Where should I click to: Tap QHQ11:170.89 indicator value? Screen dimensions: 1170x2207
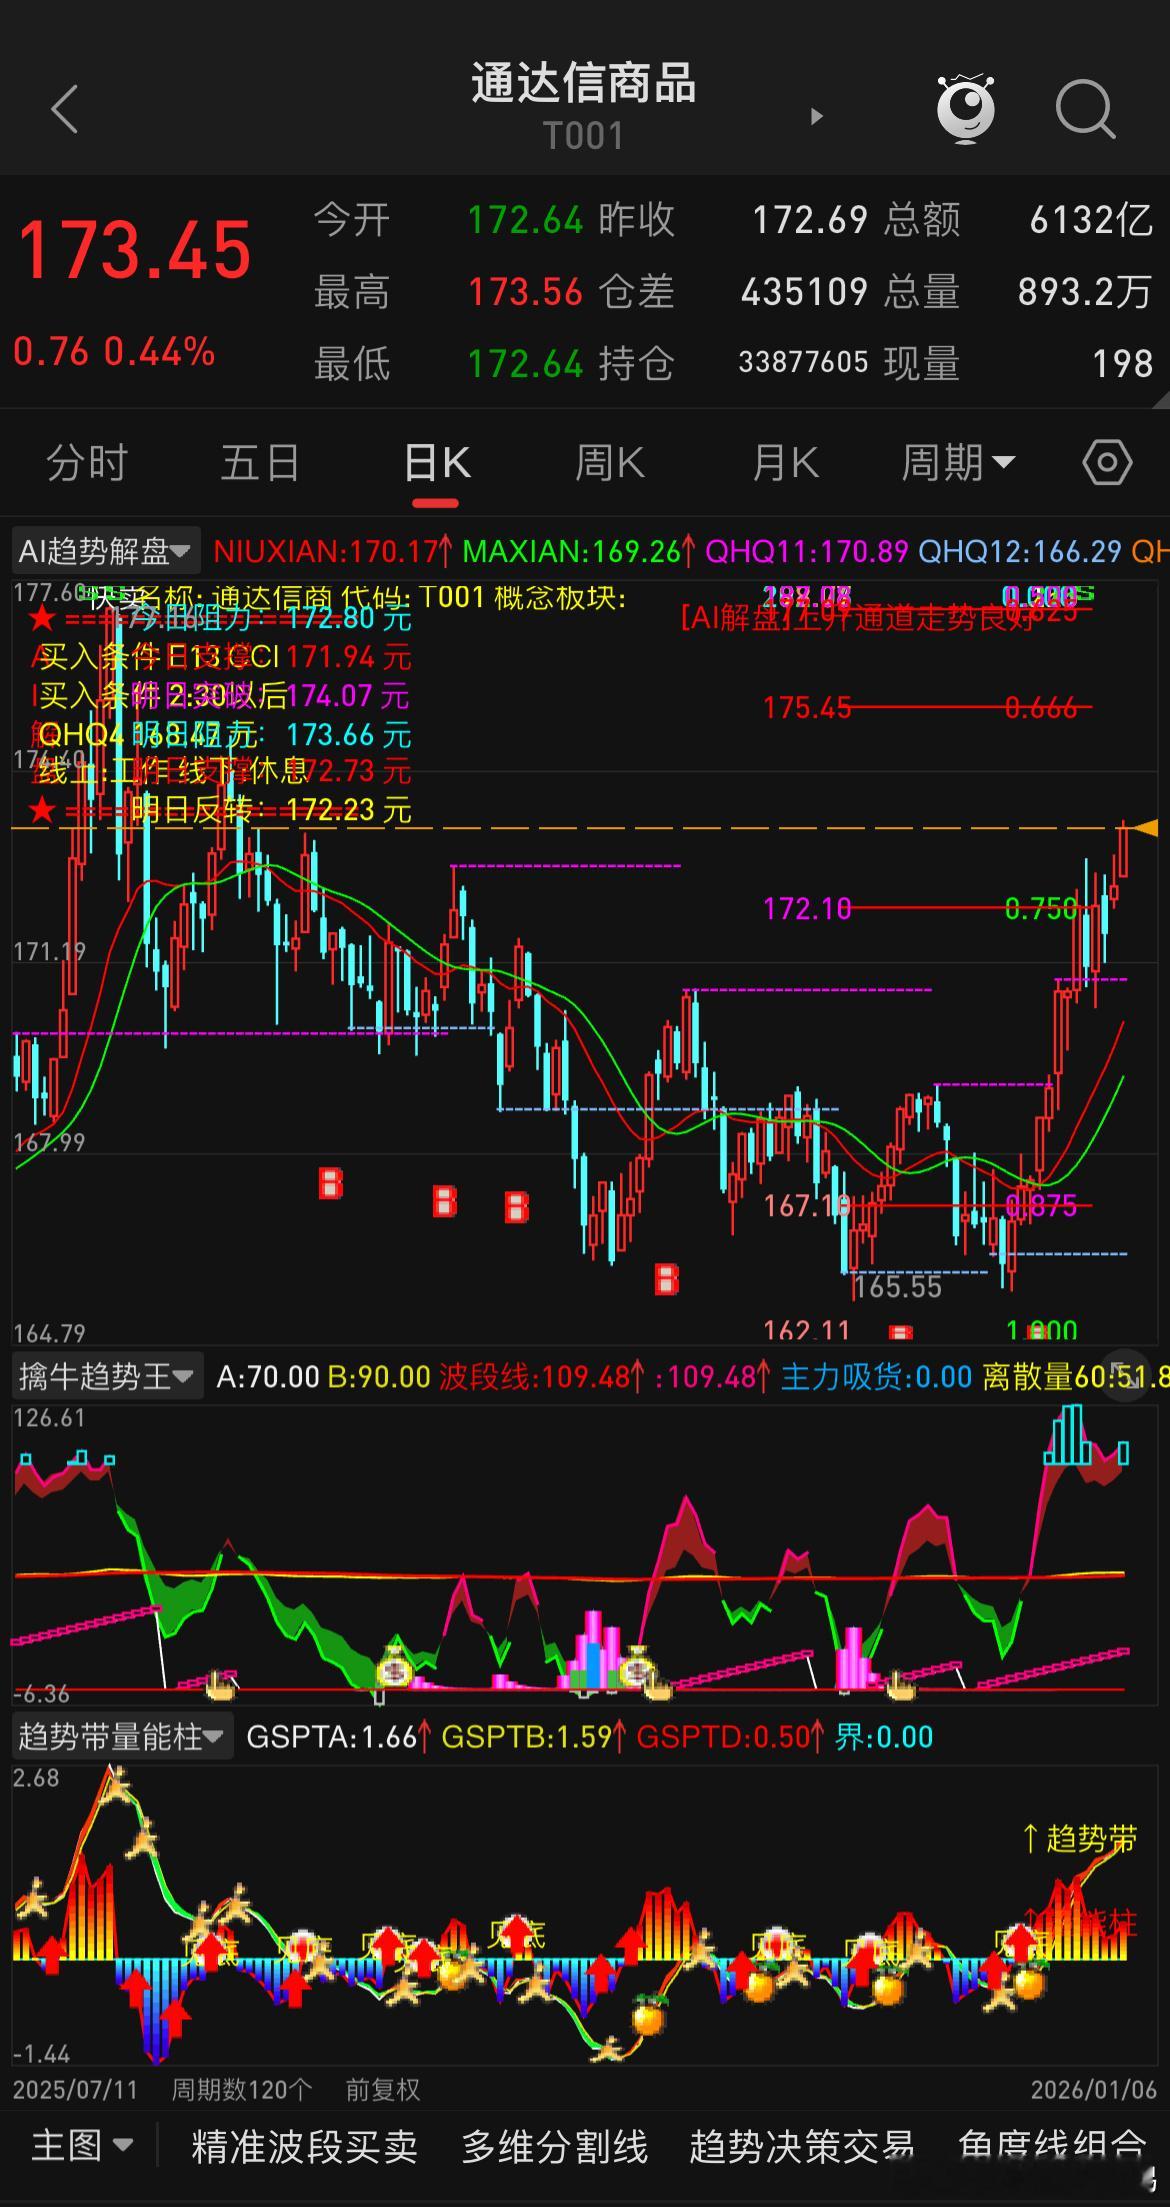(807, 551)
